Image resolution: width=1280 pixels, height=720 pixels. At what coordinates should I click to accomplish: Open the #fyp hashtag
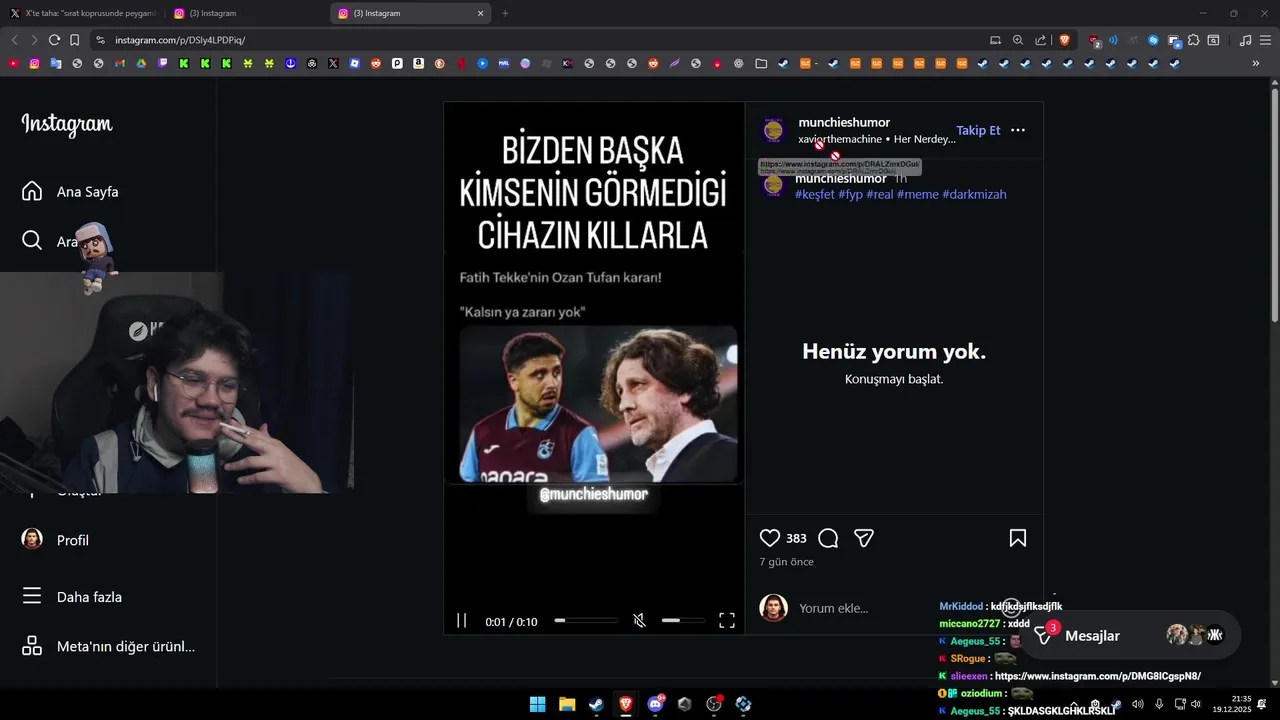point(850,194)
